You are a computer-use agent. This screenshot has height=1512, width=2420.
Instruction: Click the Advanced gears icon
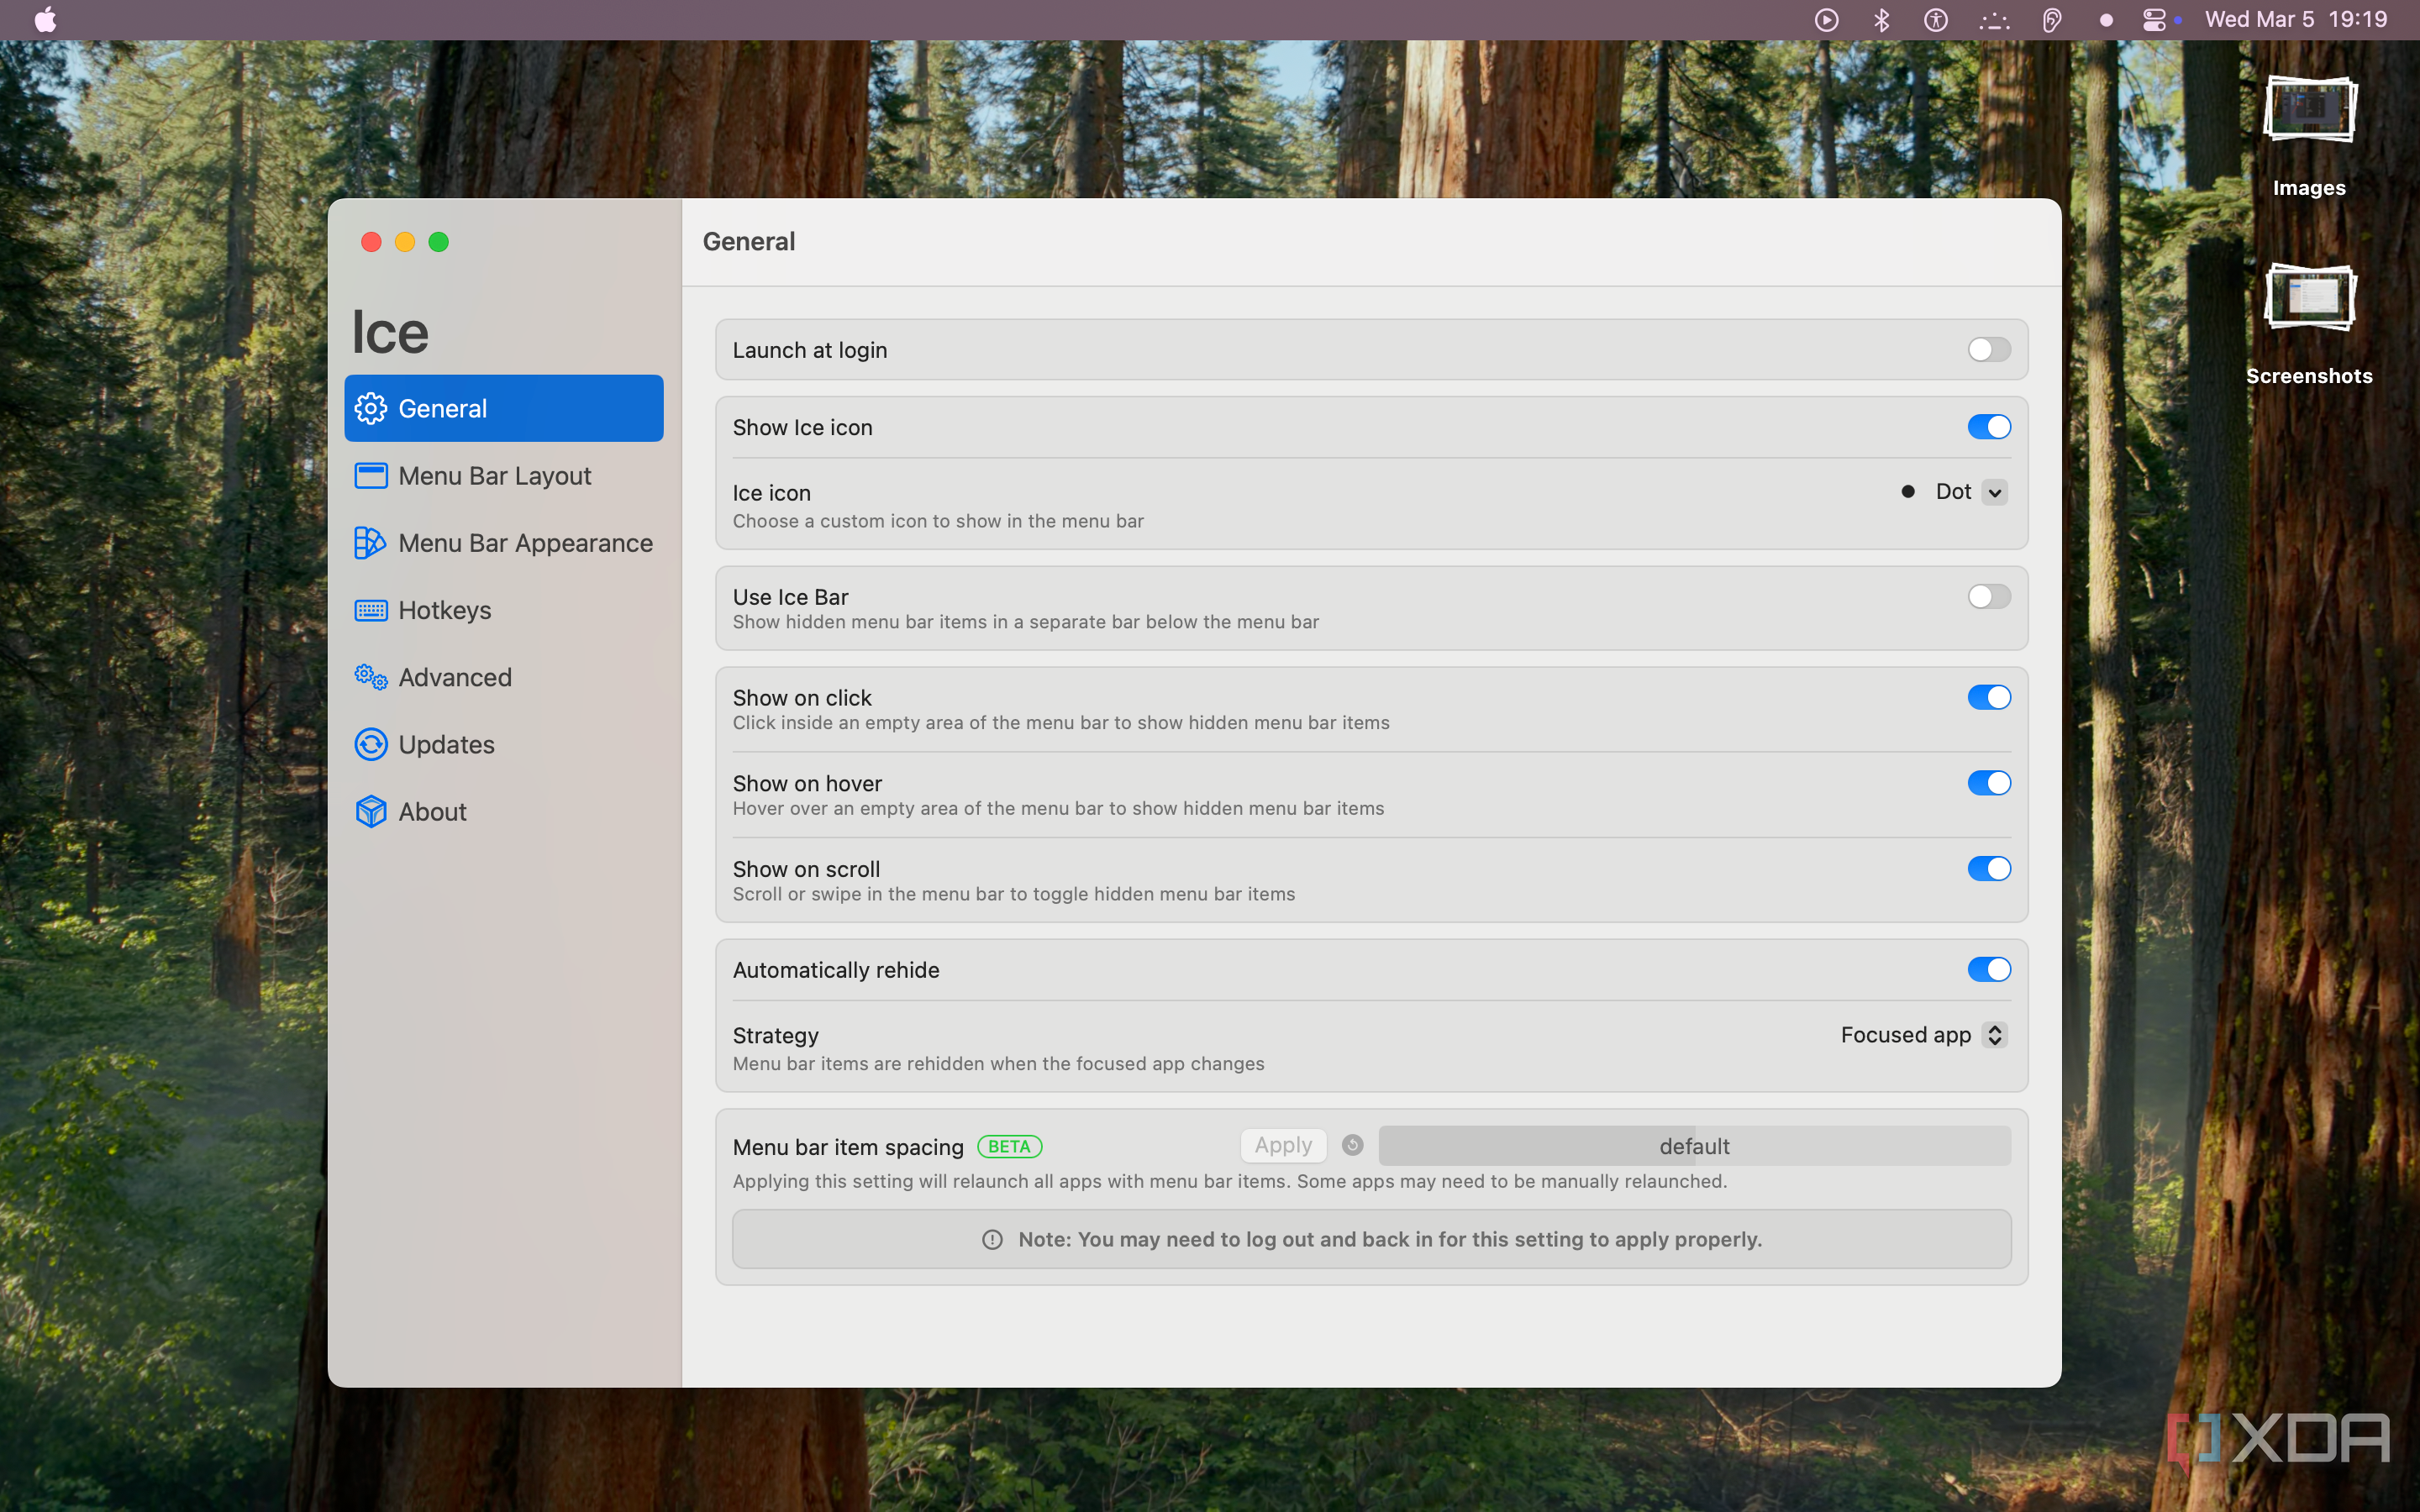click(371, 677)
